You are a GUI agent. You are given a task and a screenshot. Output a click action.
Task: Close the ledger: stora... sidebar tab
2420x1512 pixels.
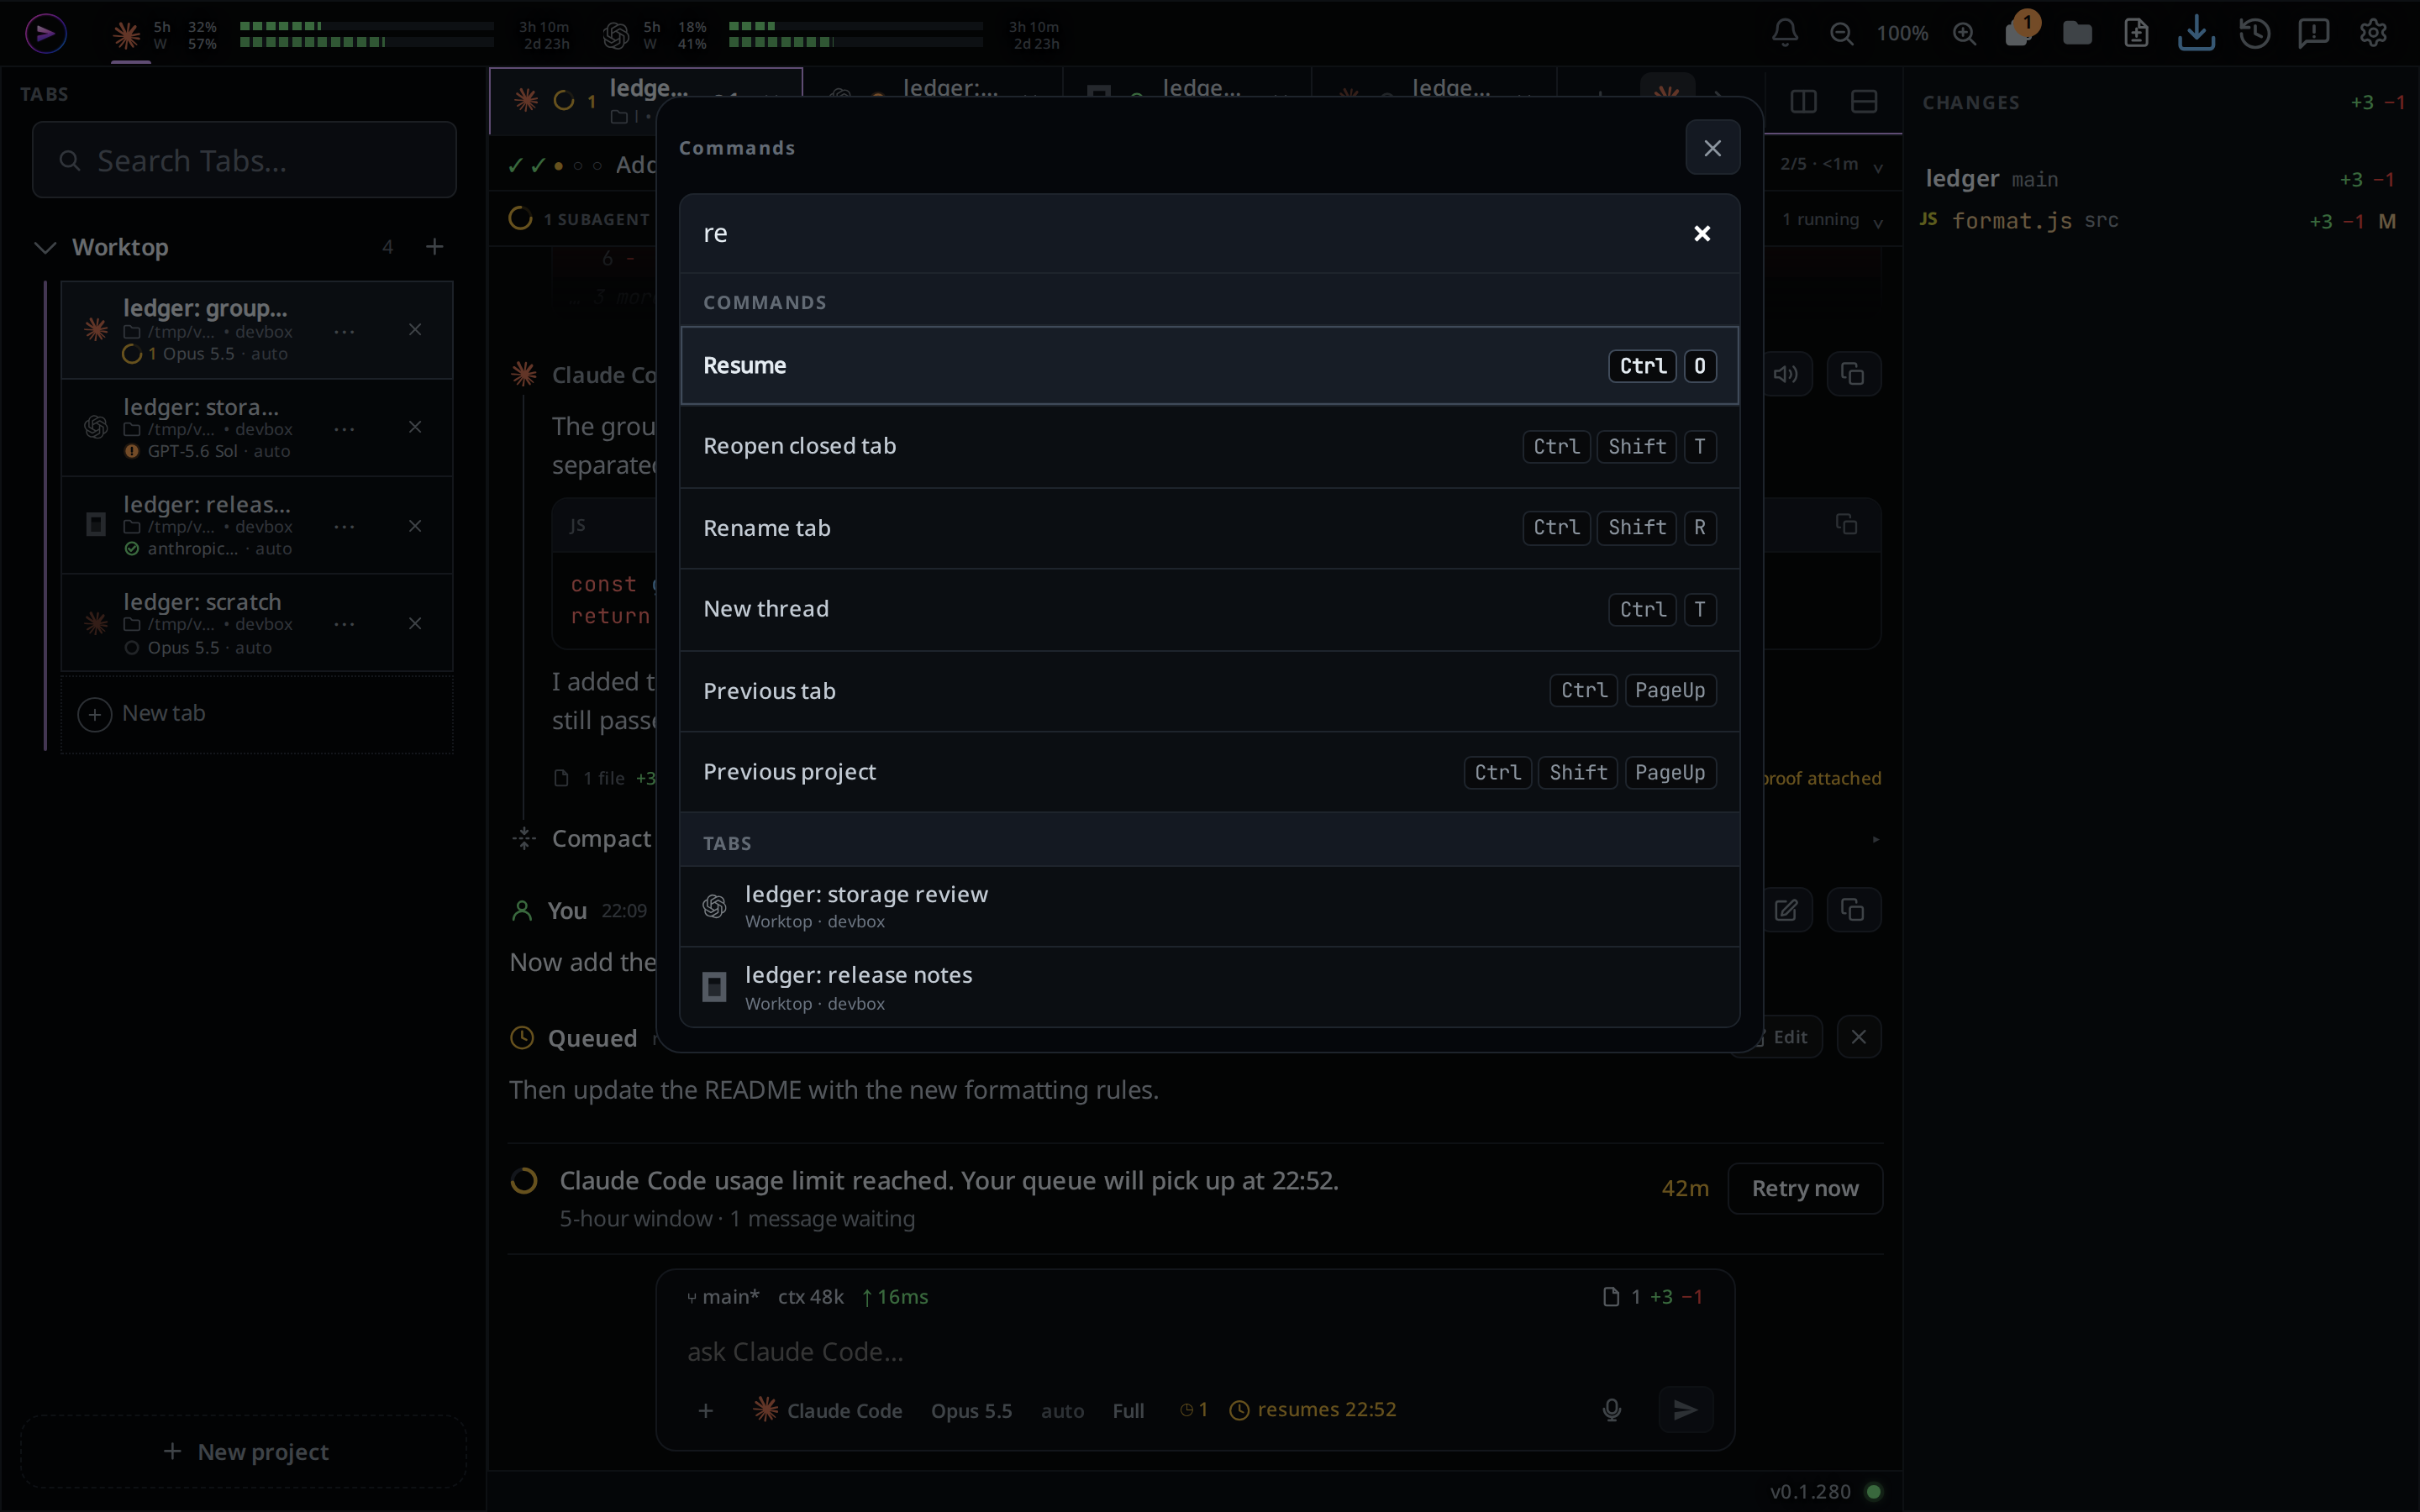click(x=415, y=427)
